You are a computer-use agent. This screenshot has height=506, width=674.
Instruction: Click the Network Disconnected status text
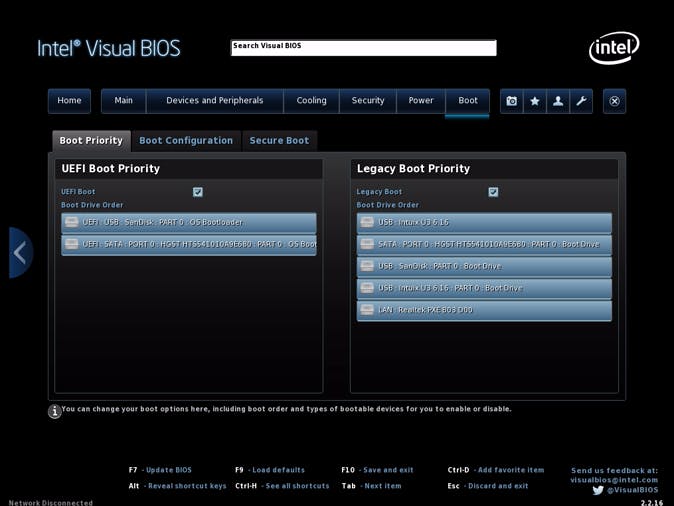click(x=50, y=503)
